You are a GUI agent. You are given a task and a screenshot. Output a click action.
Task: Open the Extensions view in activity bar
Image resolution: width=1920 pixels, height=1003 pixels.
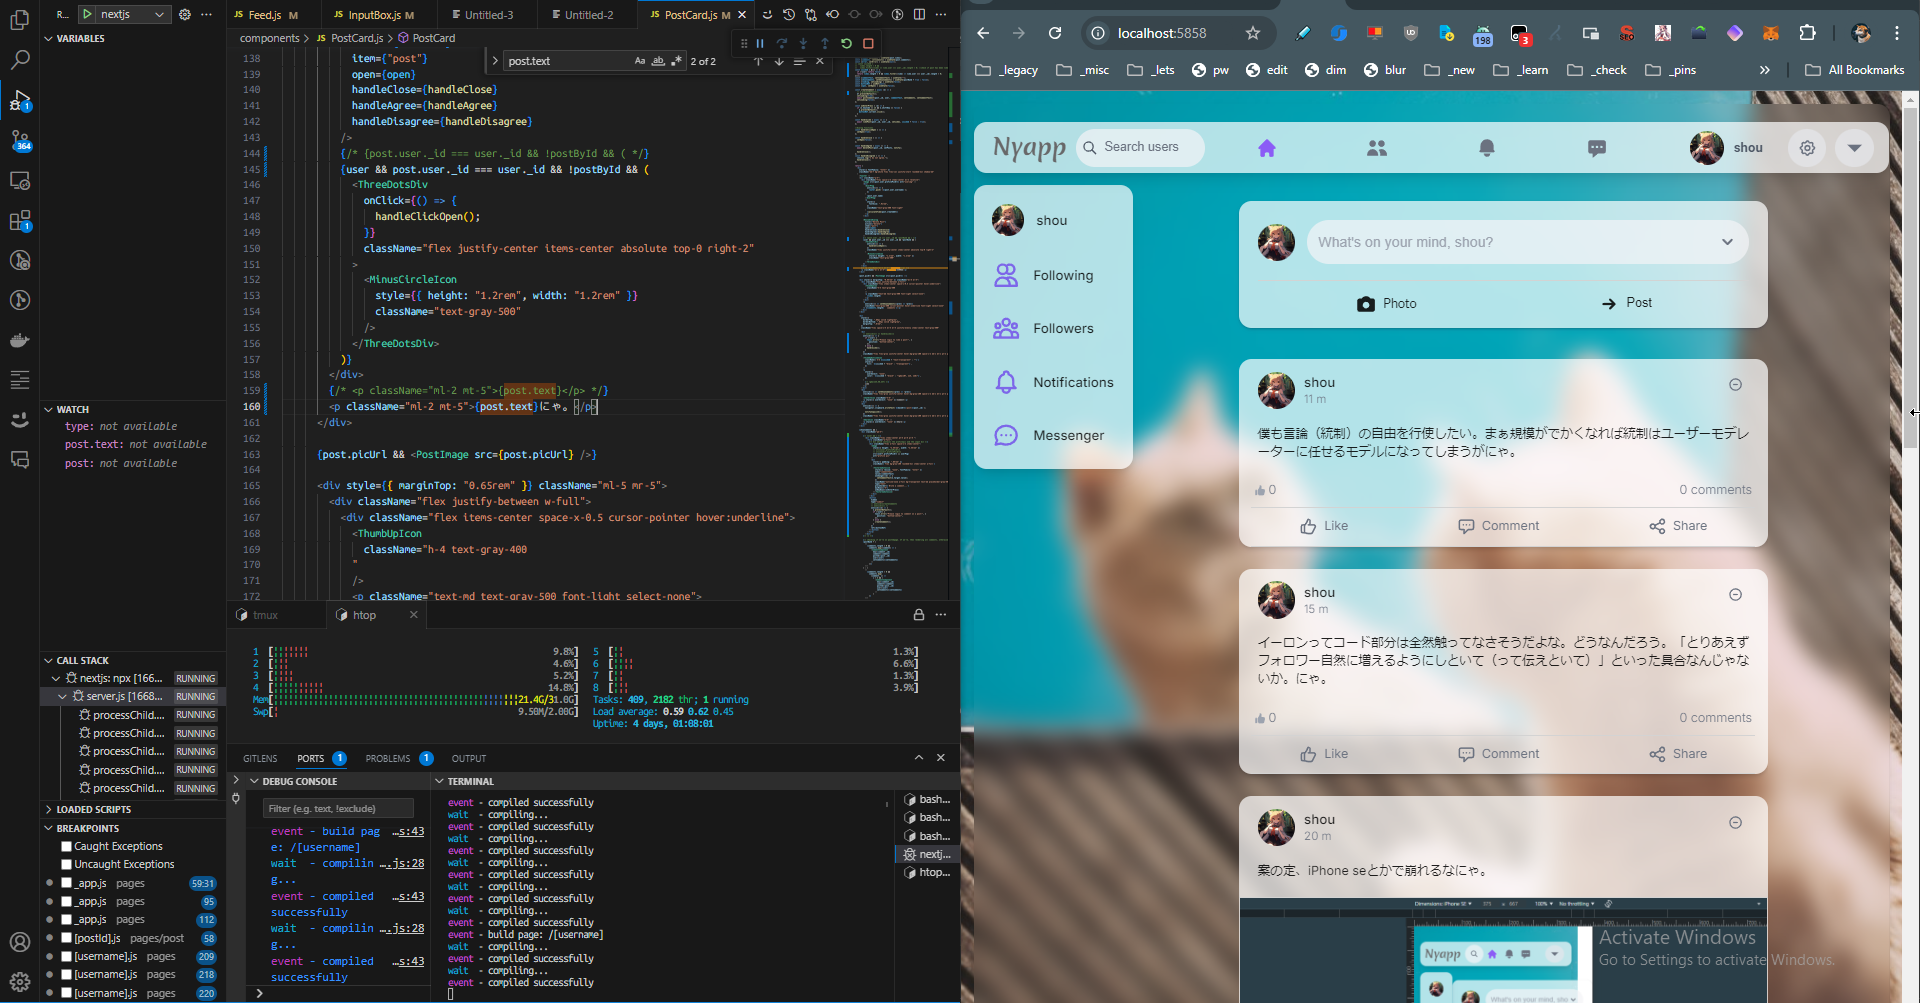tap(20, 220)
